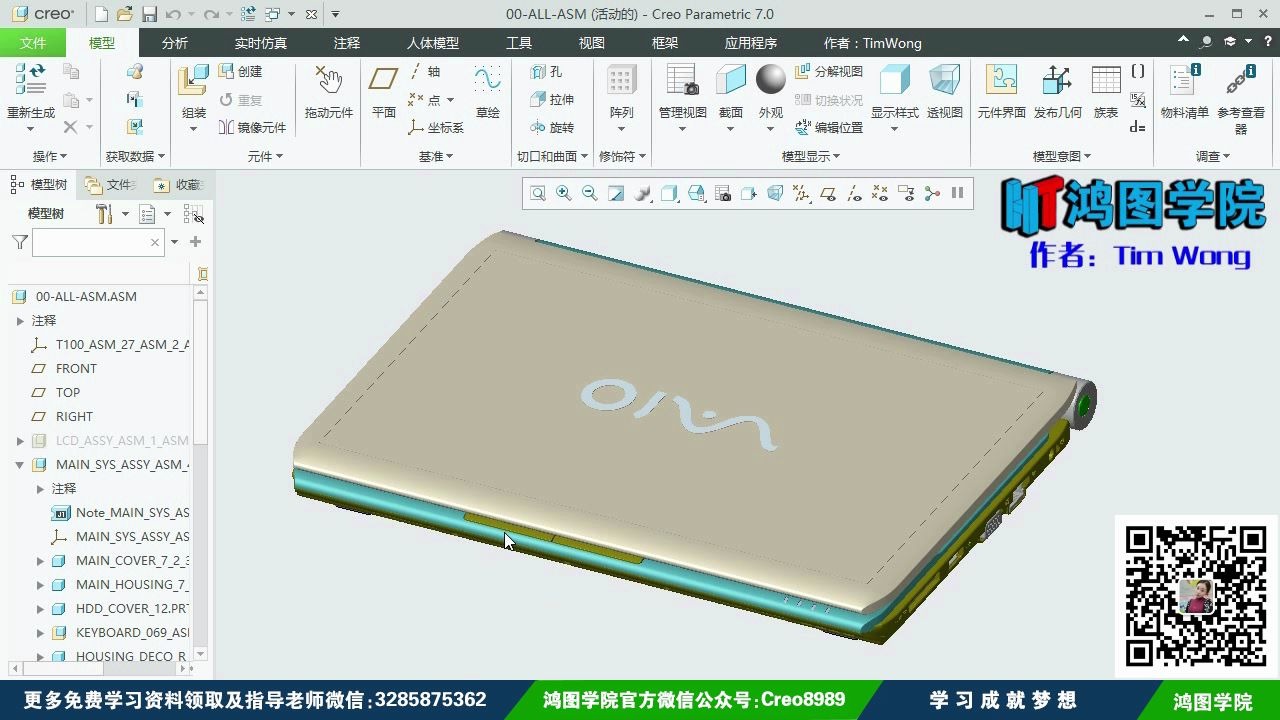
Task: Select the Hole (孔) tool
Action: [547, 71]
